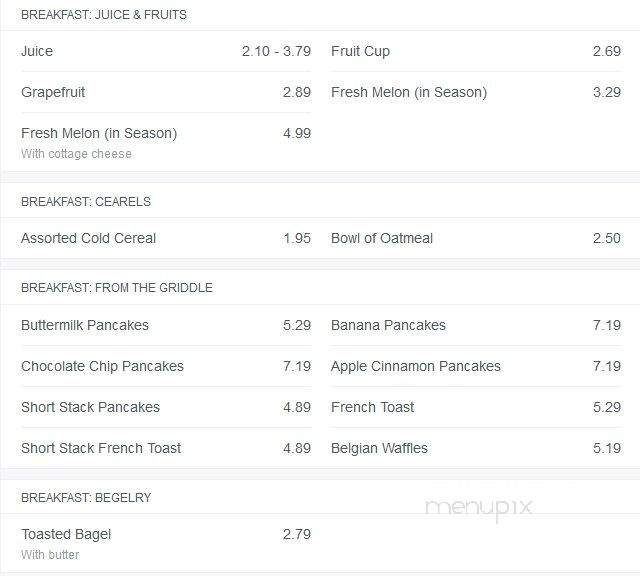This screenshot has width=640, height=576.
Task: Choose Belgian Waffles
Action: 476,448
